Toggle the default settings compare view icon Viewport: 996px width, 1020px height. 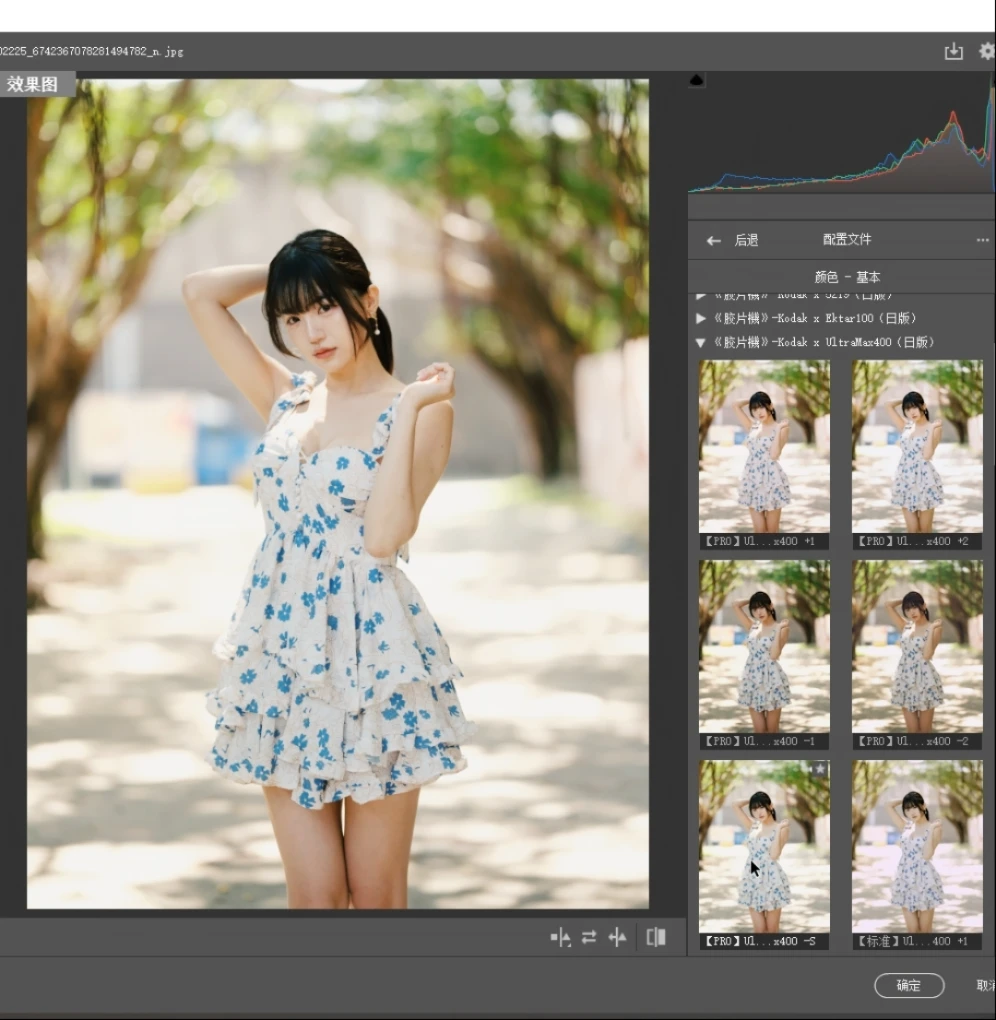tap(656, 937)
